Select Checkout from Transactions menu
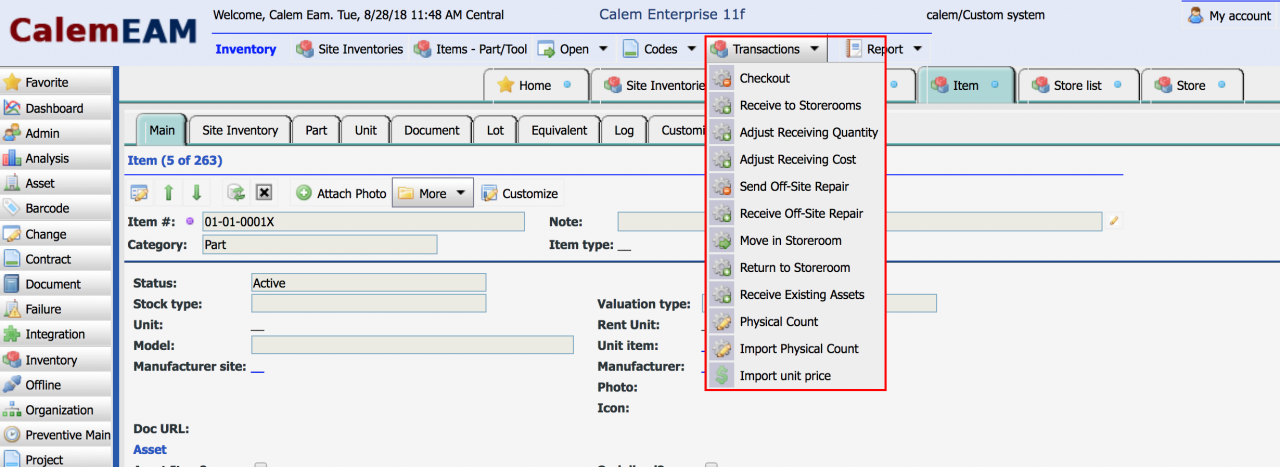This screenshot has height=467, width=1280. (795, 78)
